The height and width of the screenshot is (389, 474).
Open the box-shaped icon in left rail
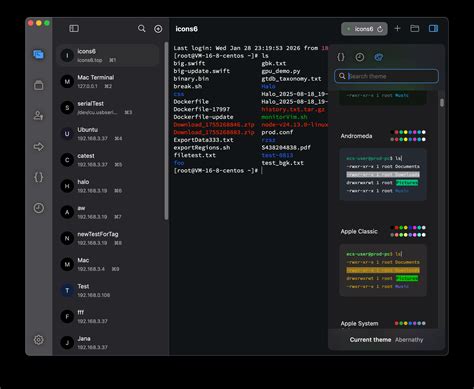tap(39, 85)
